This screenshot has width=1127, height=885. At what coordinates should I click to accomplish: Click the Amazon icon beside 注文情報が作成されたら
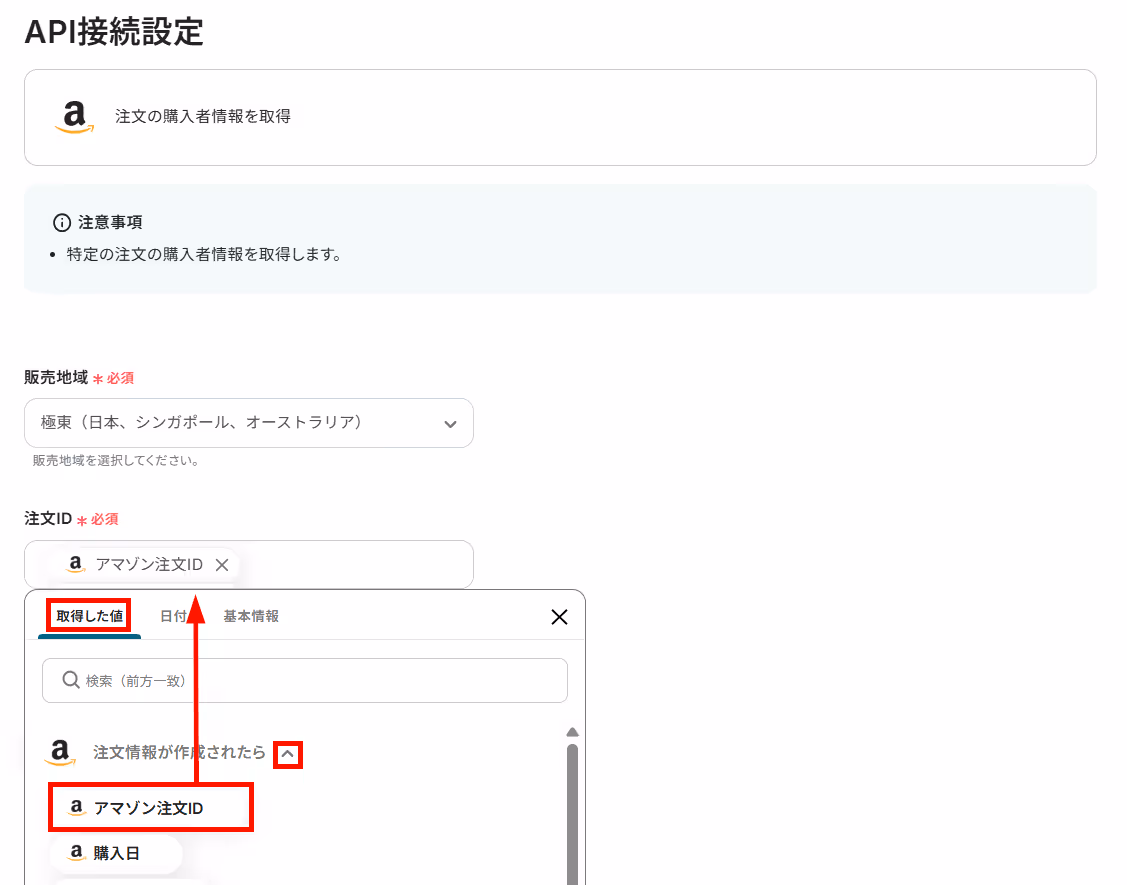tap(60, 753)
